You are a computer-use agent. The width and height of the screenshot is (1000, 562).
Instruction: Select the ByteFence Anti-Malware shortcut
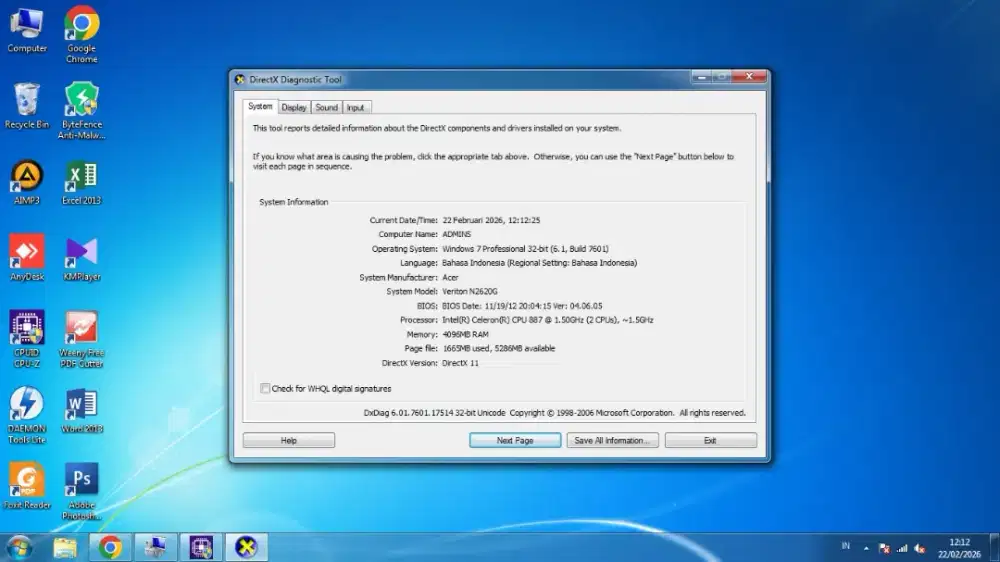(82, 110)
